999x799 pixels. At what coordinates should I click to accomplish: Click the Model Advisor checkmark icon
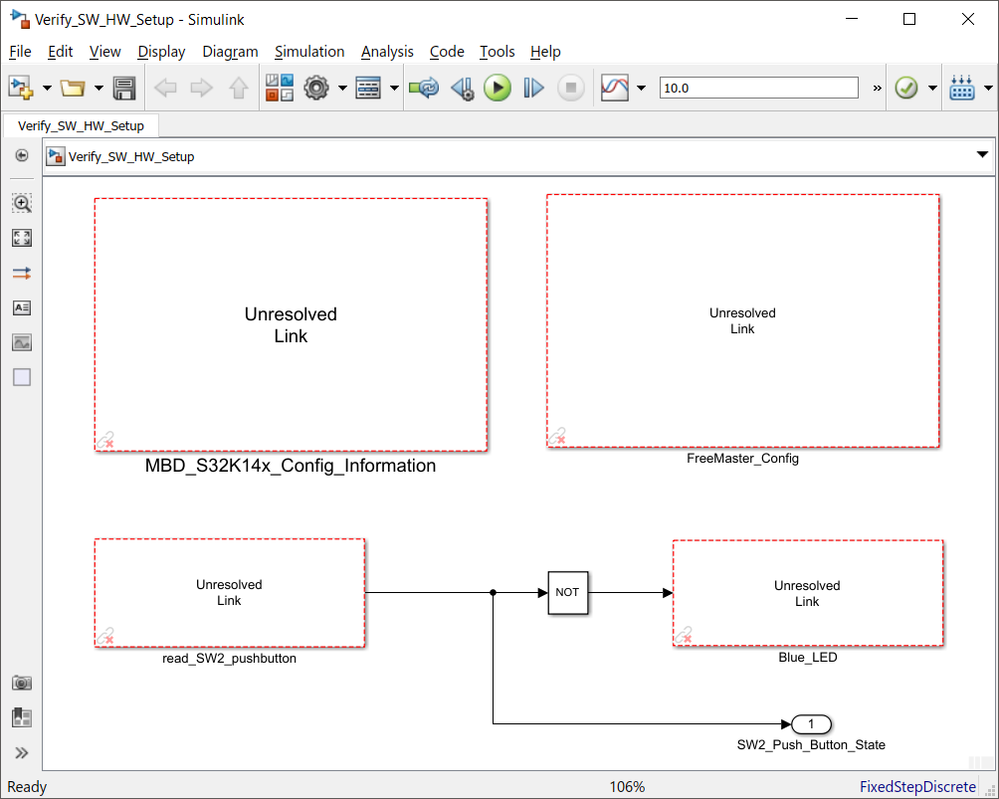(907, 88)
